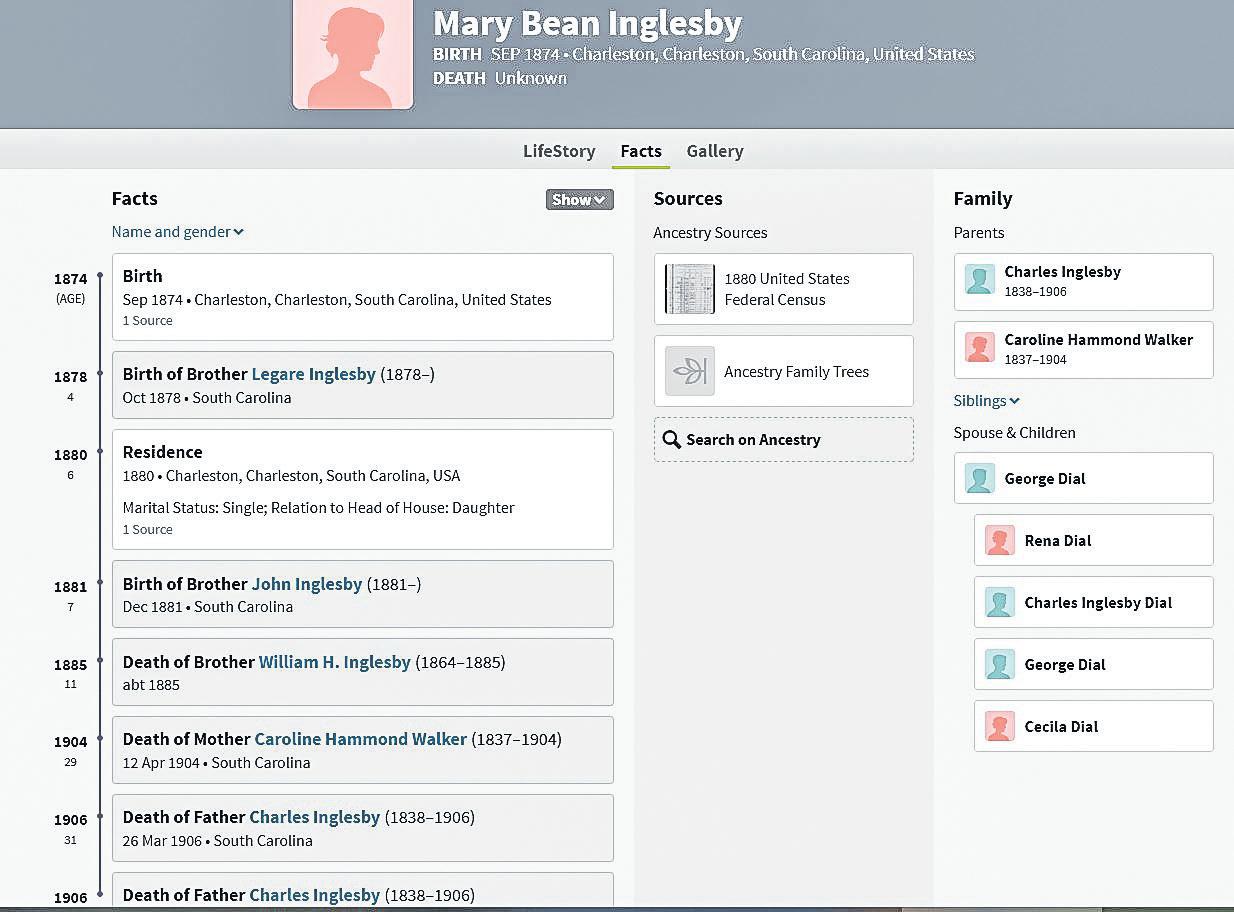
Task: Select the 1880 Residence fact card
Action: (x=362, y=489)
